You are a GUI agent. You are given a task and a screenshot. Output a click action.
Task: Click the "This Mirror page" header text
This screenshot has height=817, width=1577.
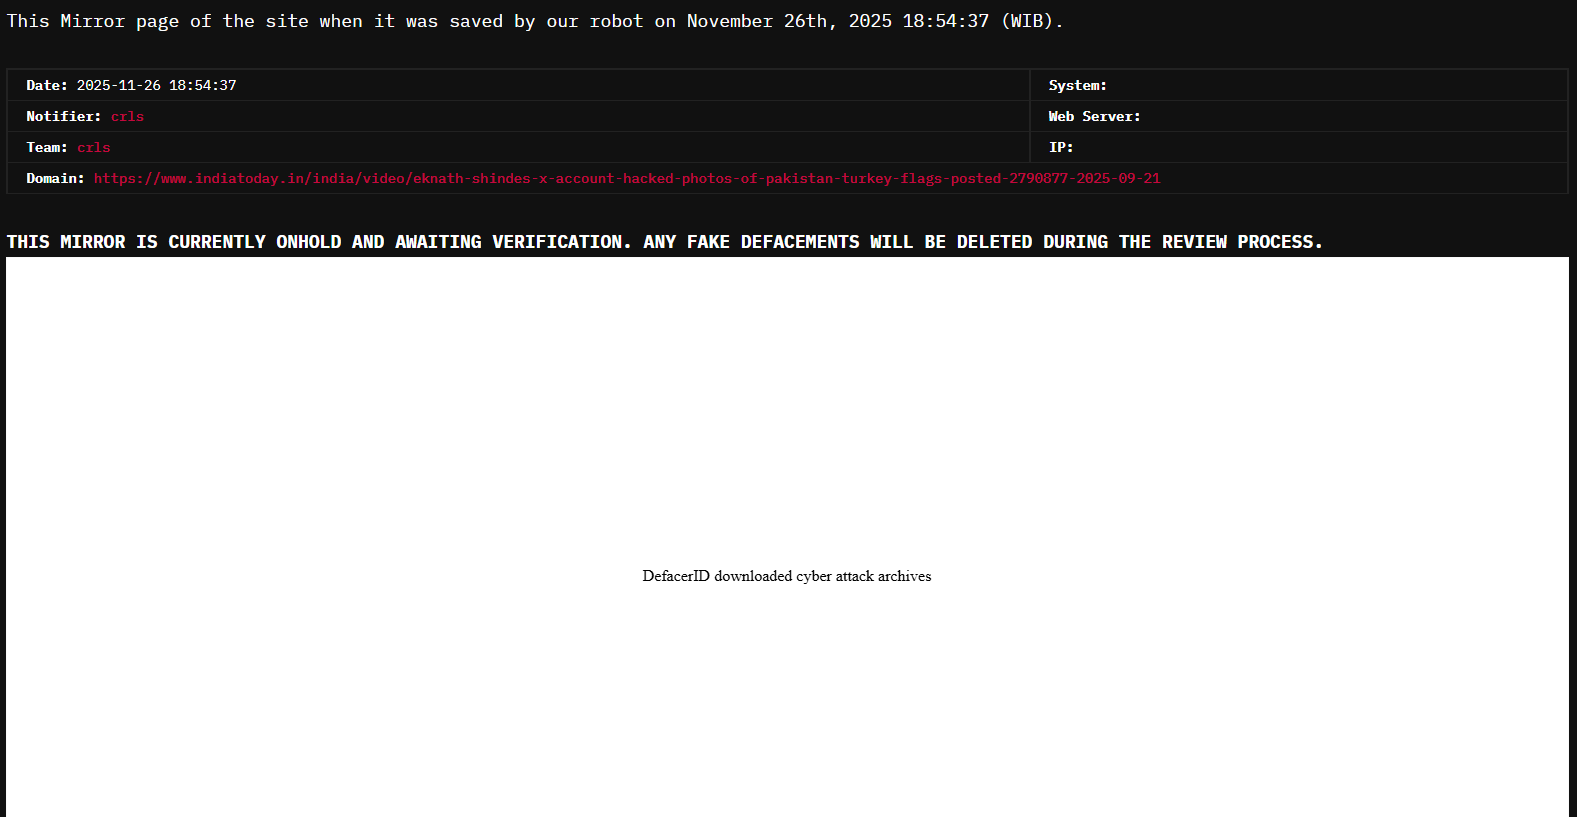92,21
